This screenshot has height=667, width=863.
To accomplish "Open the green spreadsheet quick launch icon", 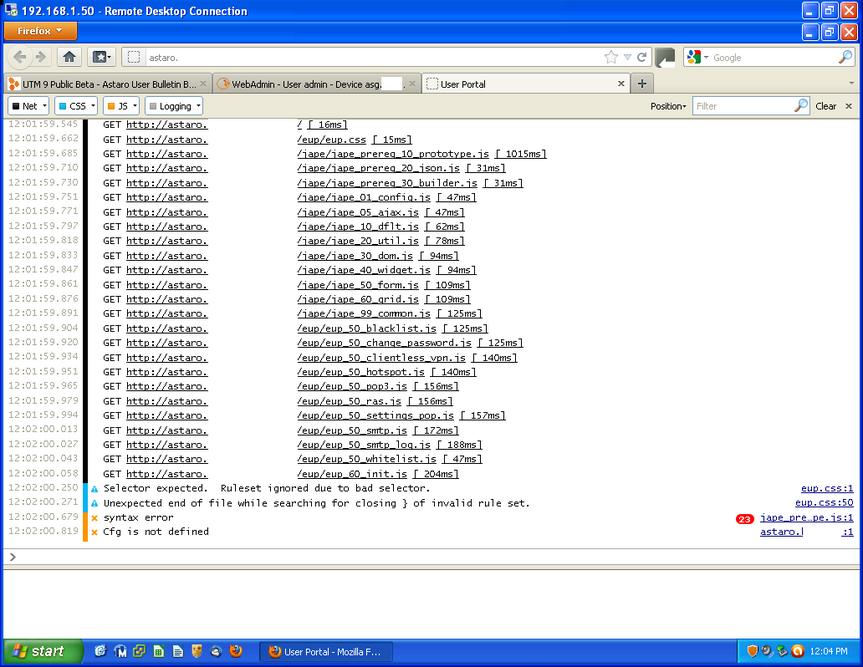I will 159,651.
